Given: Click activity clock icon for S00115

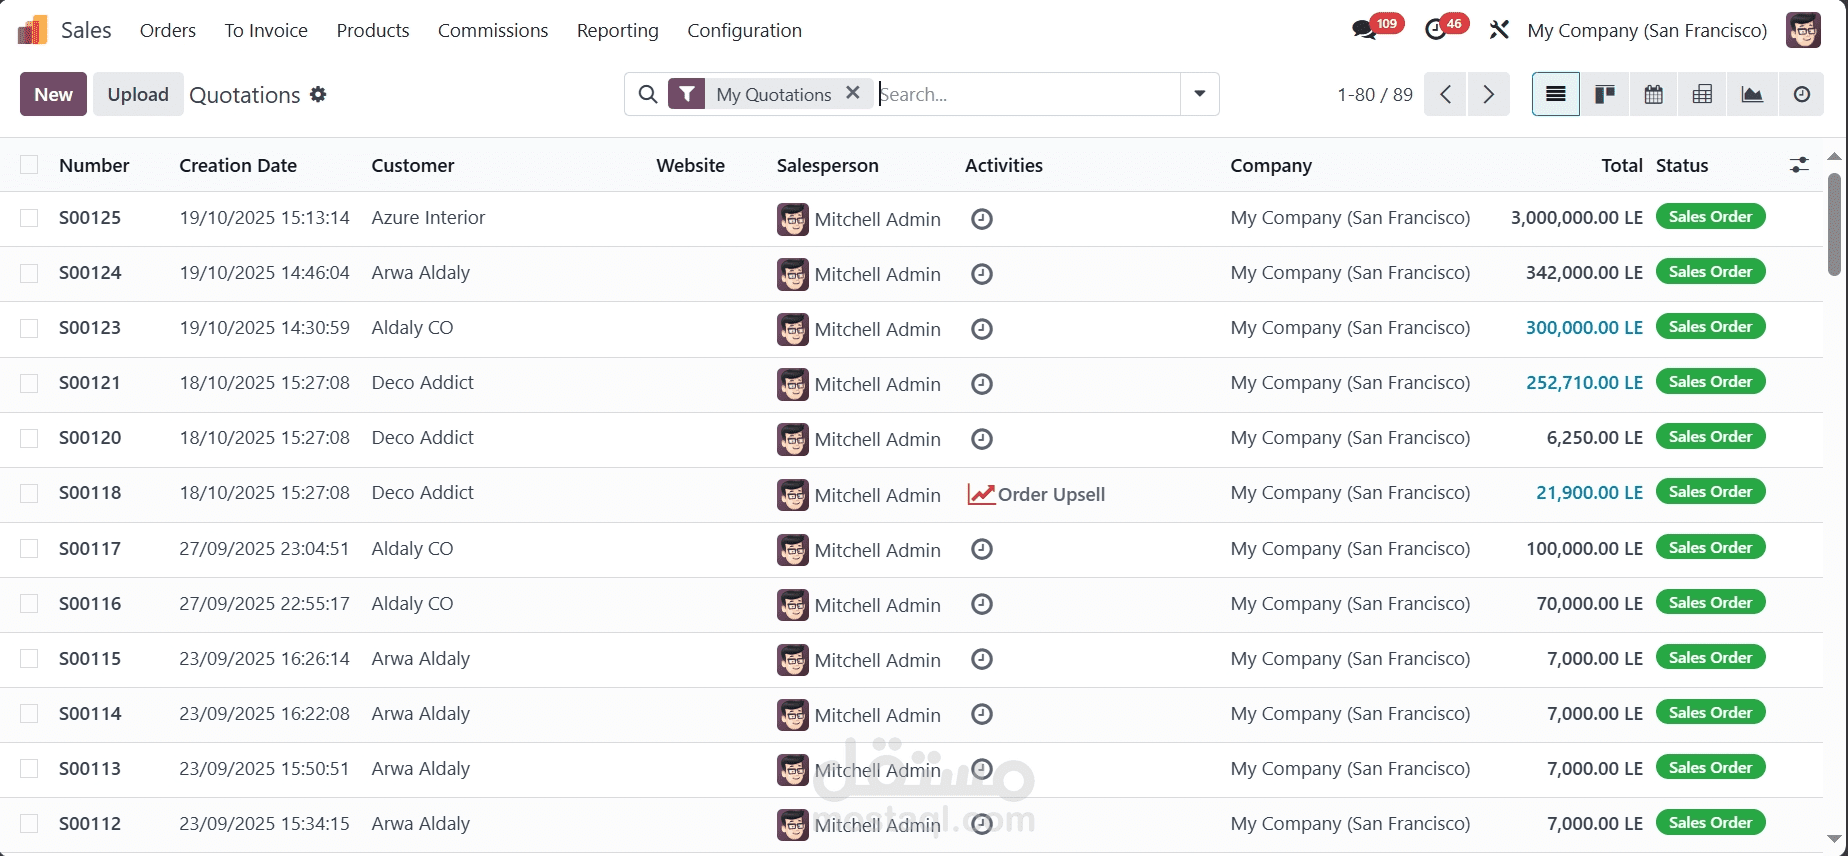Looking at the screenshot, I should pyautogui.click(x=982, y=659).
